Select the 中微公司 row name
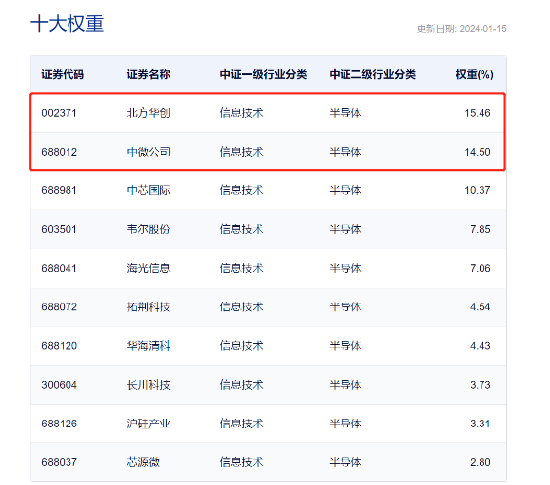550x485 pixels. tap(148, 152)
